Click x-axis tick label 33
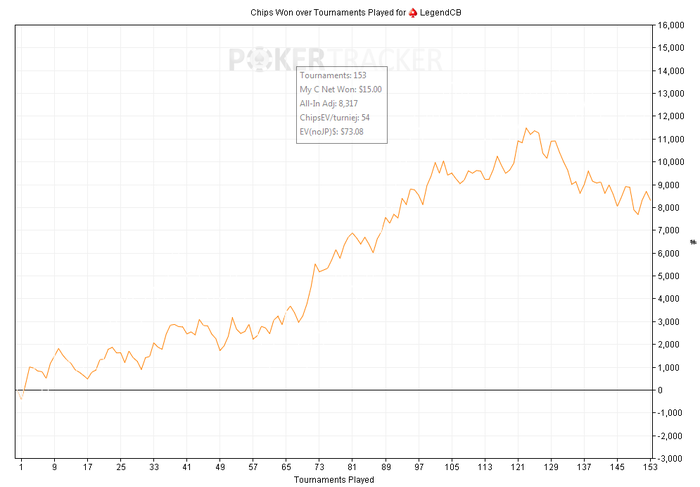 click(154, 467)
